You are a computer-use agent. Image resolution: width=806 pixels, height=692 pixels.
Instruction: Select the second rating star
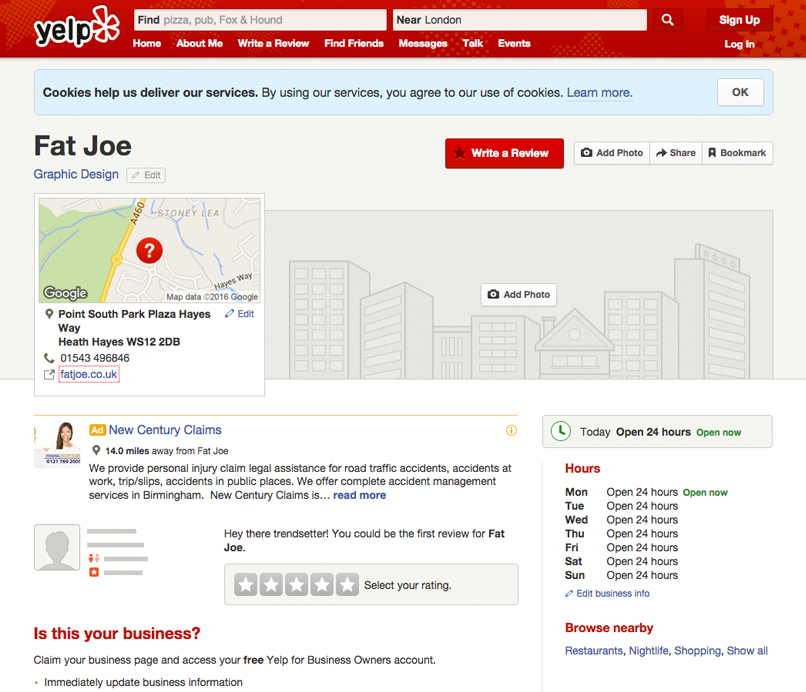[271, 585]
